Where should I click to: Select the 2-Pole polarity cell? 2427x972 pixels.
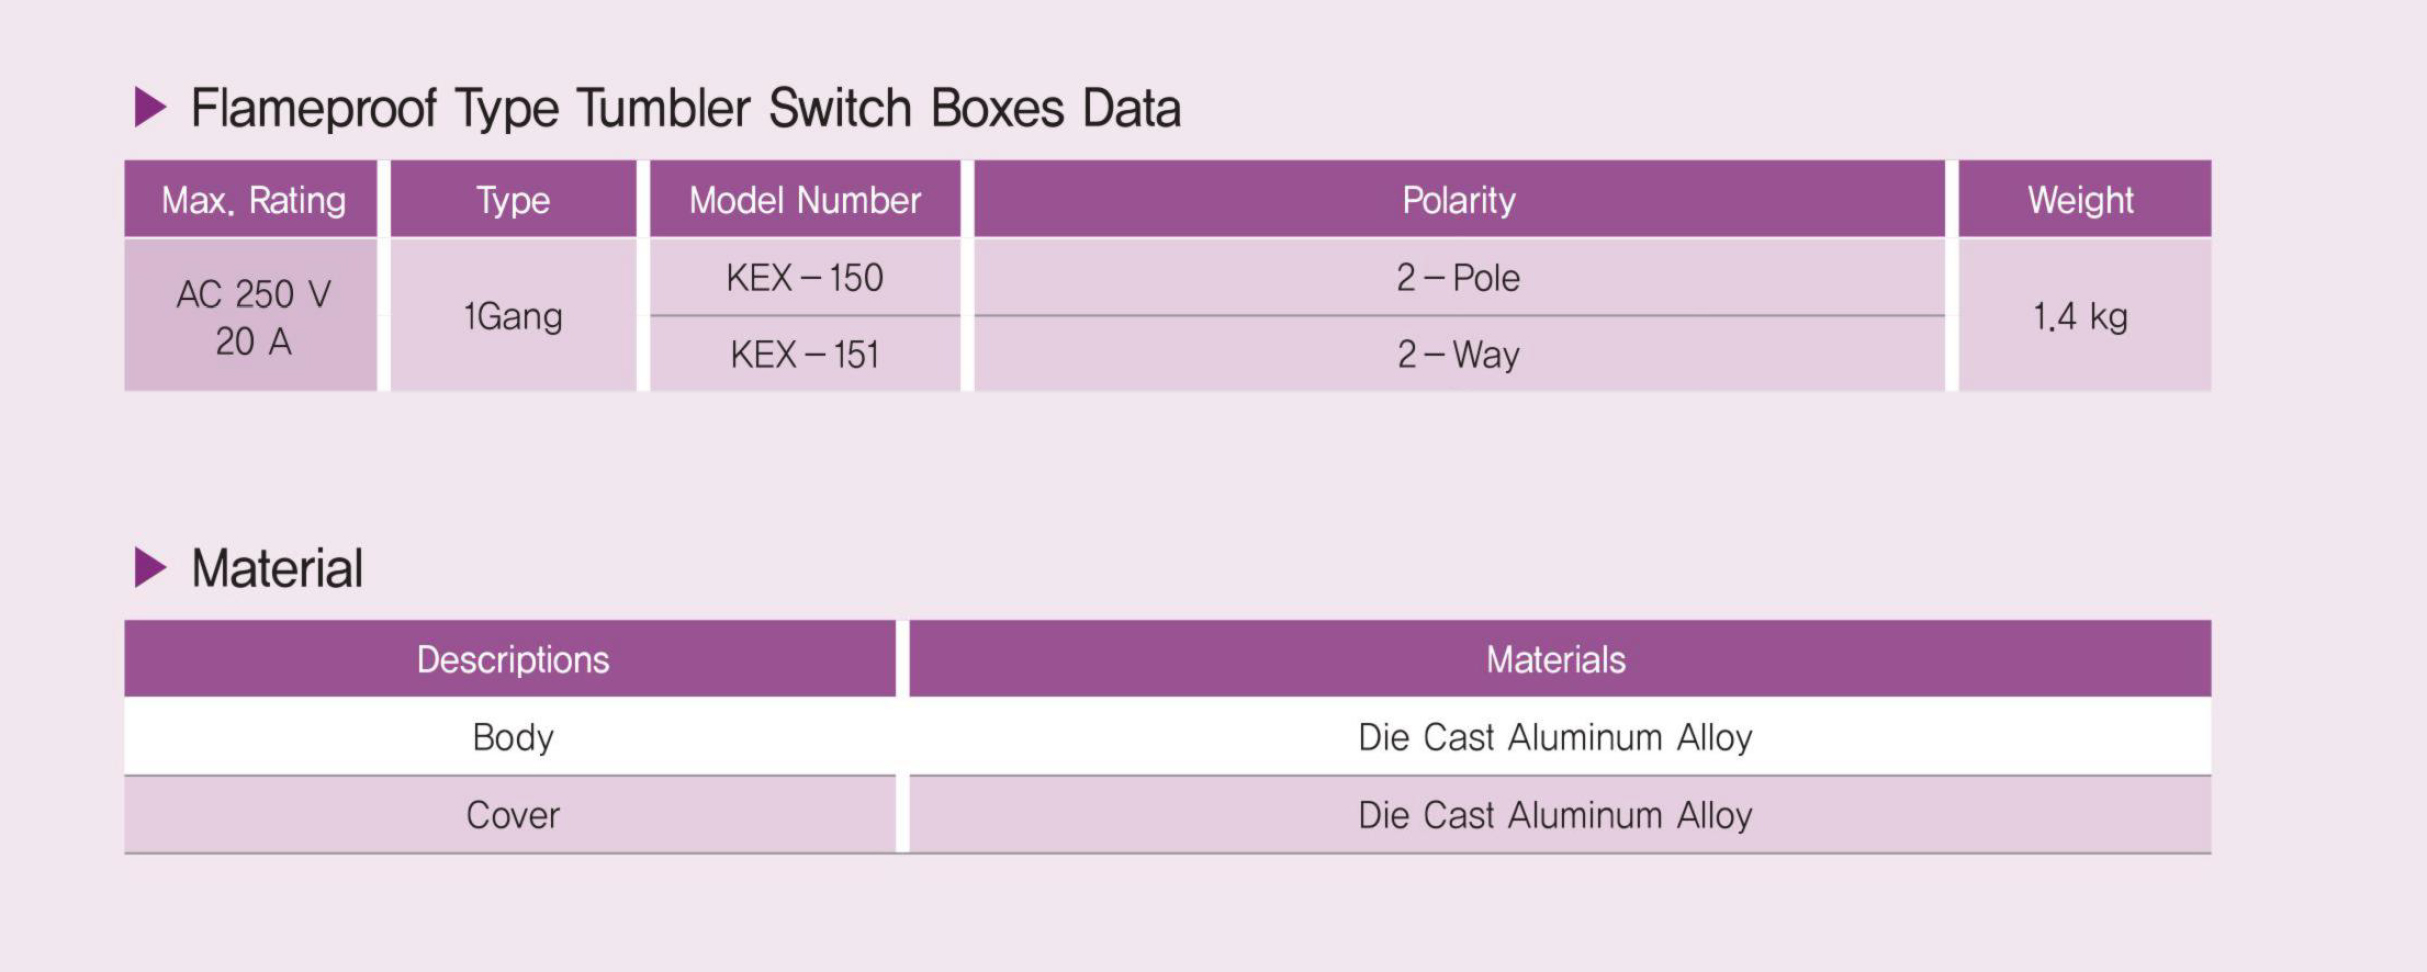click(1459, 277)
